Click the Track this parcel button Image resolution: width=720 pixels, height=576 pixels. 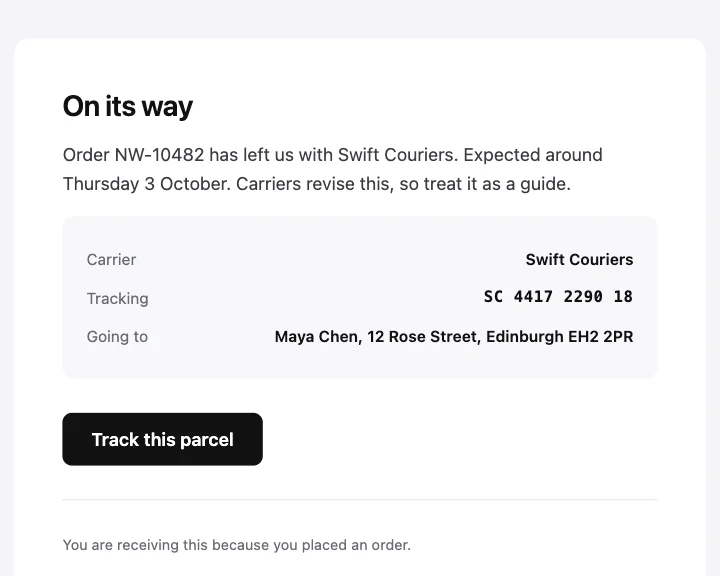tap(163, 439)
